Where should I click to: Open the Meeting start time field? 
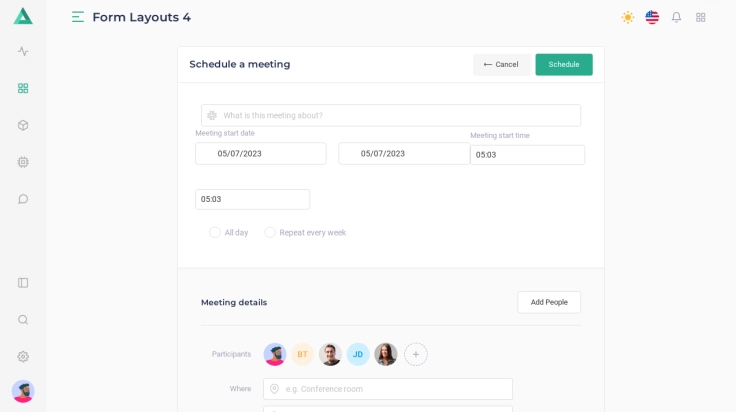pyautogui.click(x=527, y=155)
